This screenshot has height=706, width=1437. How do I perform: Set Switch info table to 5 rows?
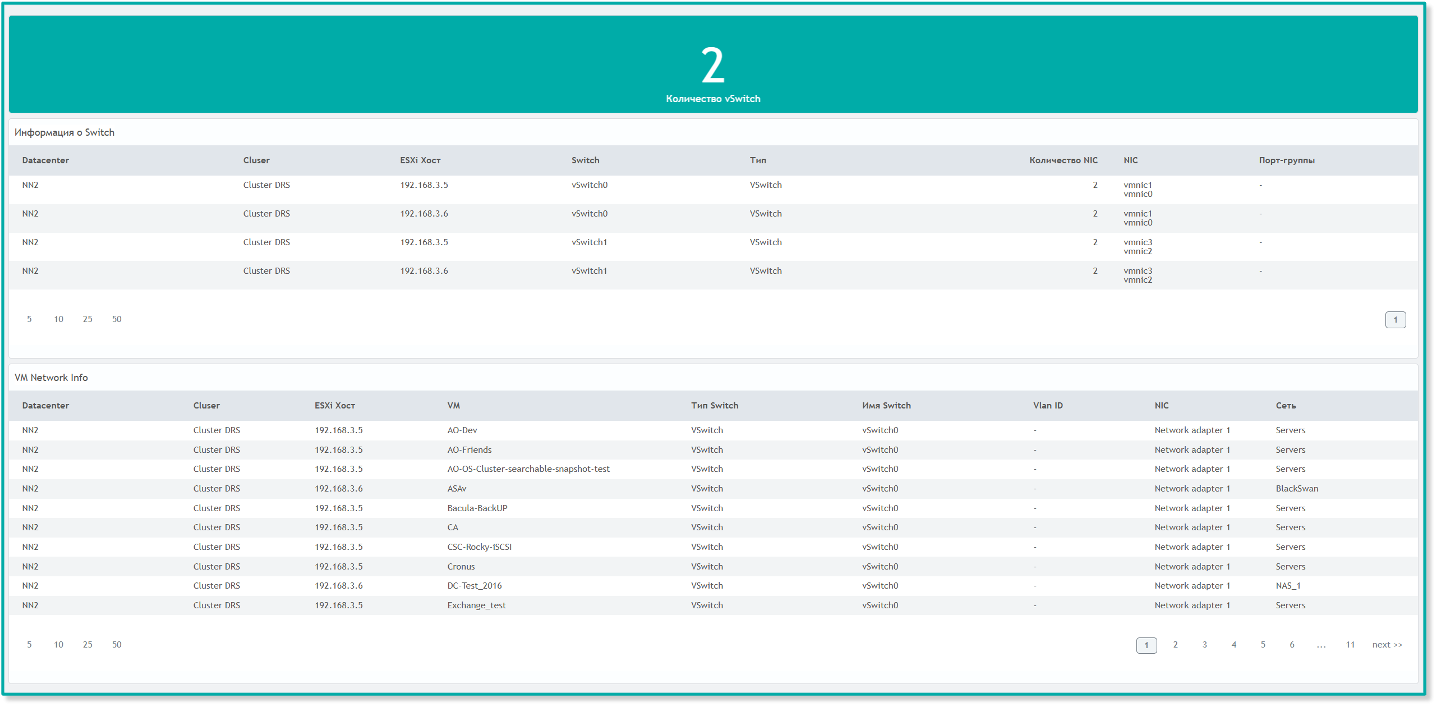[x=29, y=319]
